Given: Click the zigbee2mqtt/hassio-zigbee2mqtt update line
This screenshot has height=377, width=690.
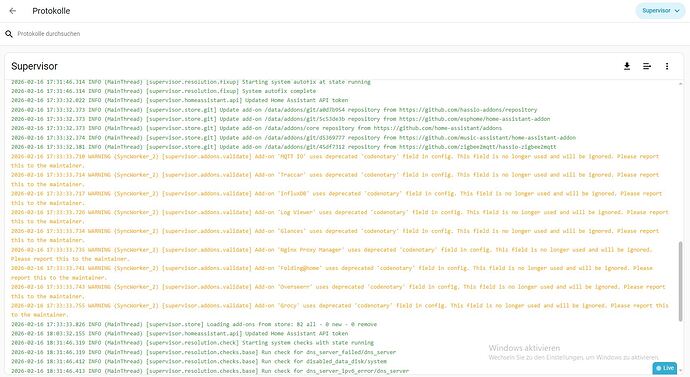Looking at the screenshot, I should point(284,147).
